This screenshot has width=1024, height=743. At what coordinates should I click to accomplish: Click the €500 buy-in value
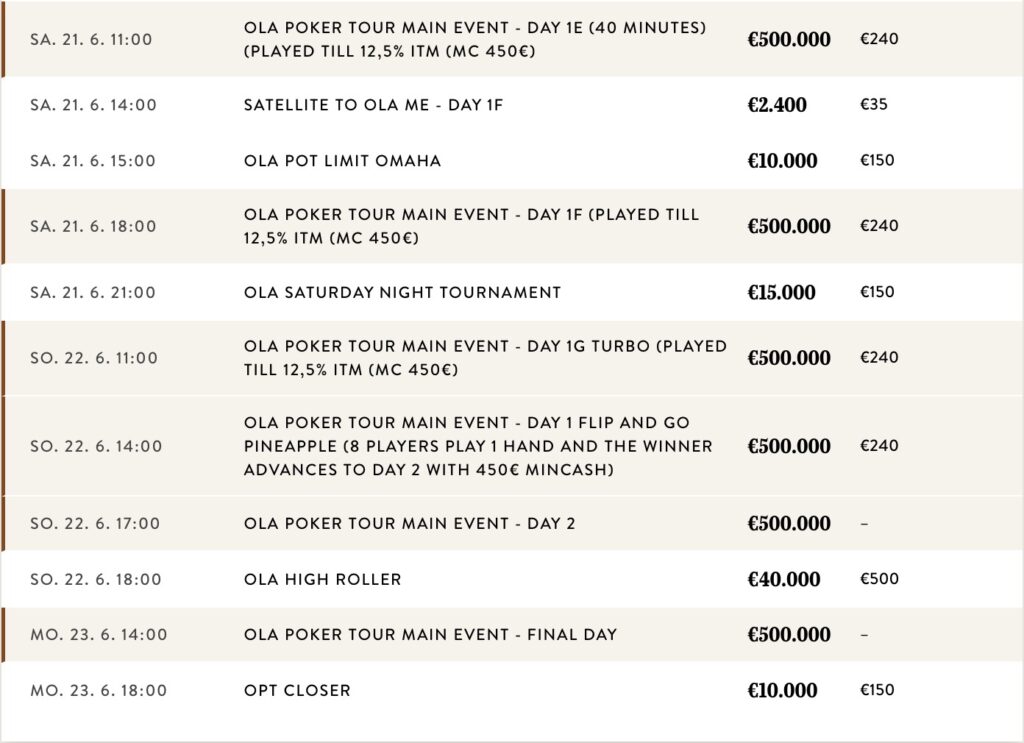(879, 579)
